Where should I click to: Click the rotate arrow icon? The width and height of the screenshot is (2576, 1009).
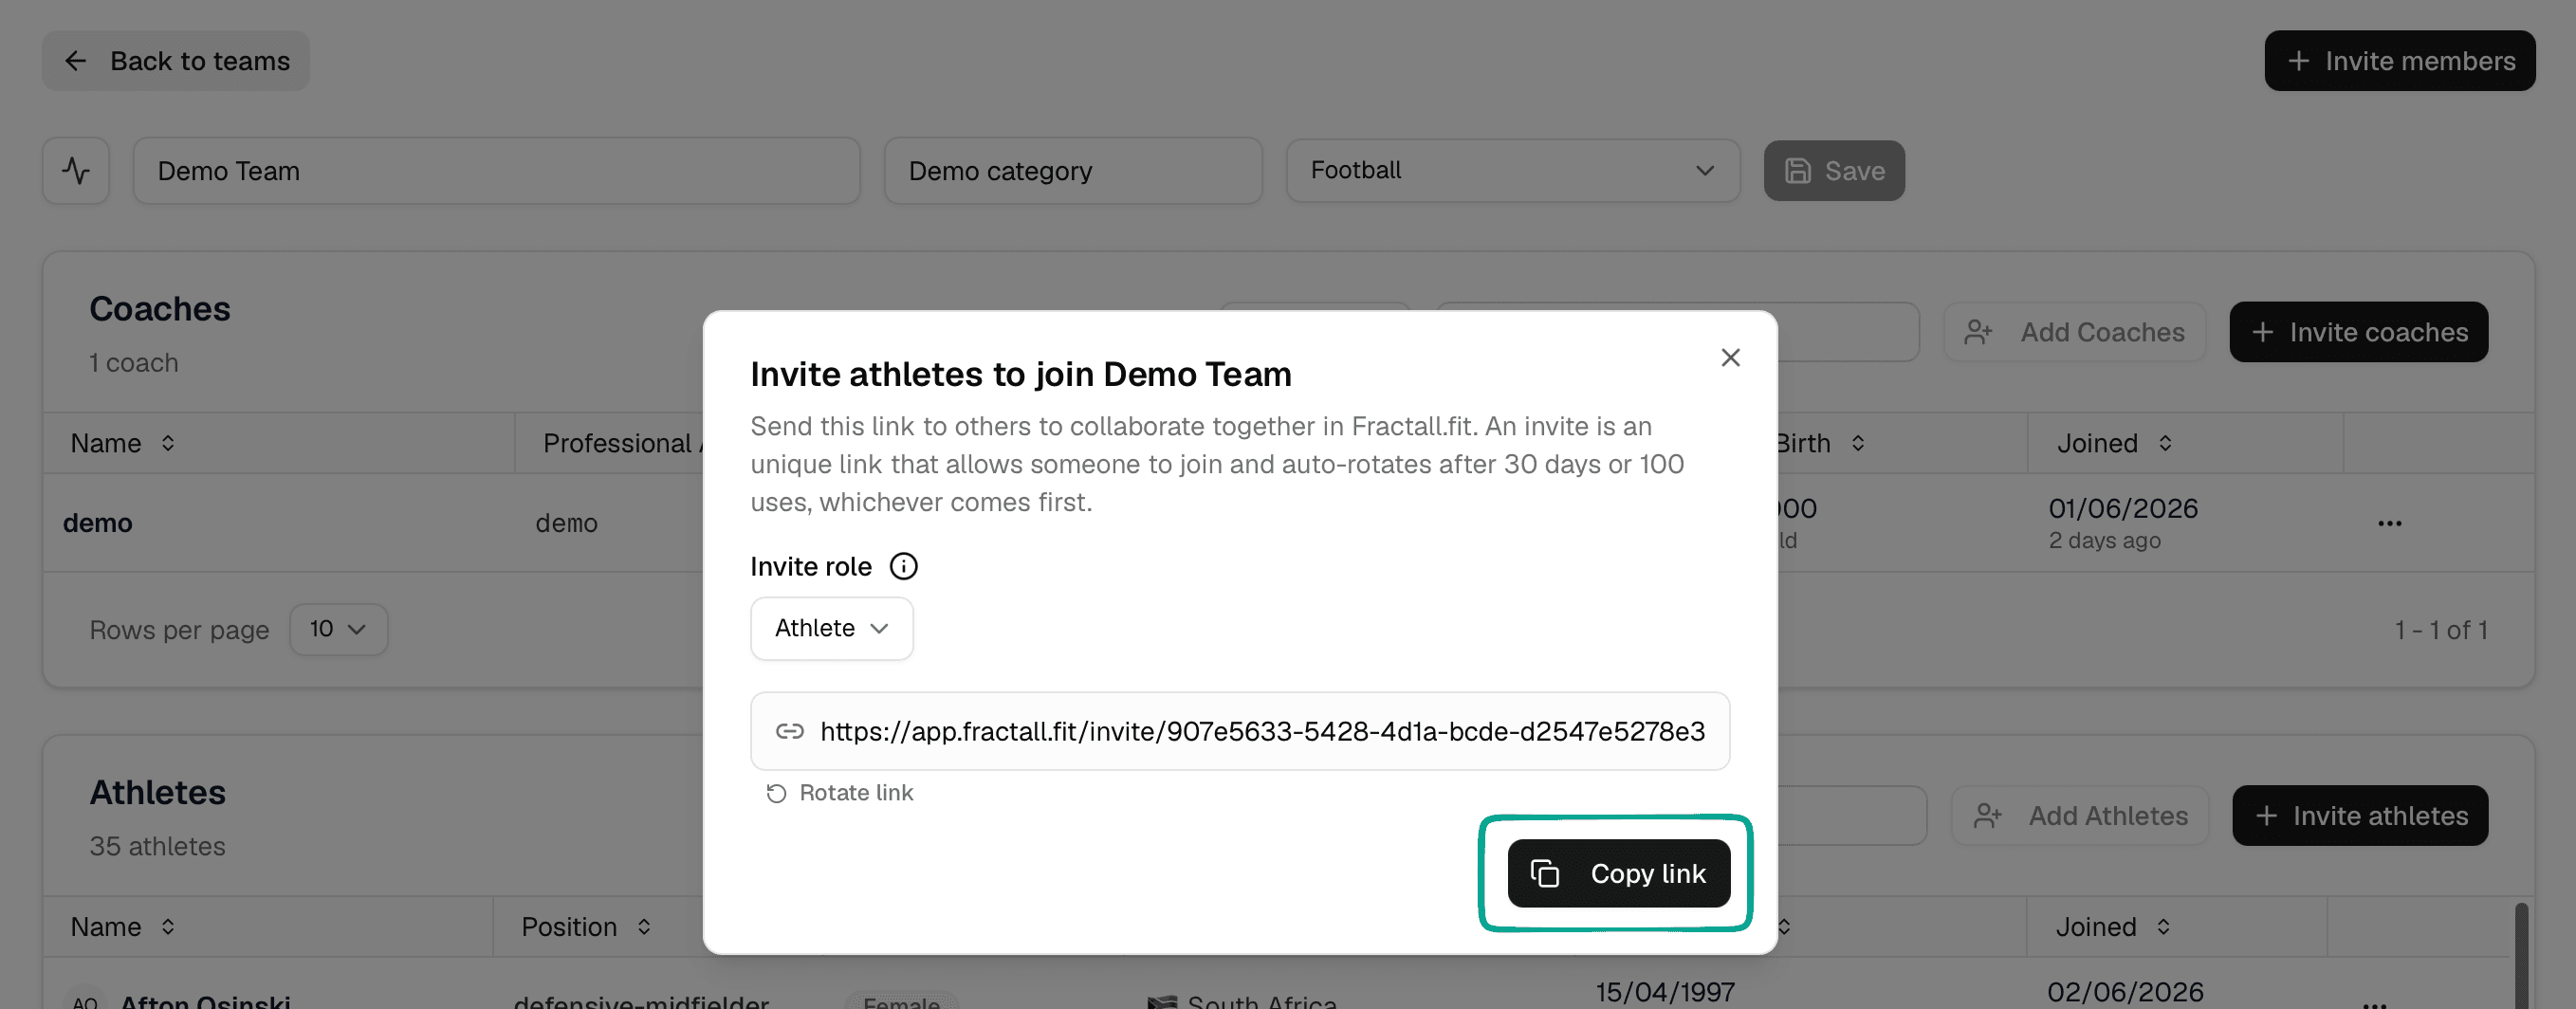(775, 793)
